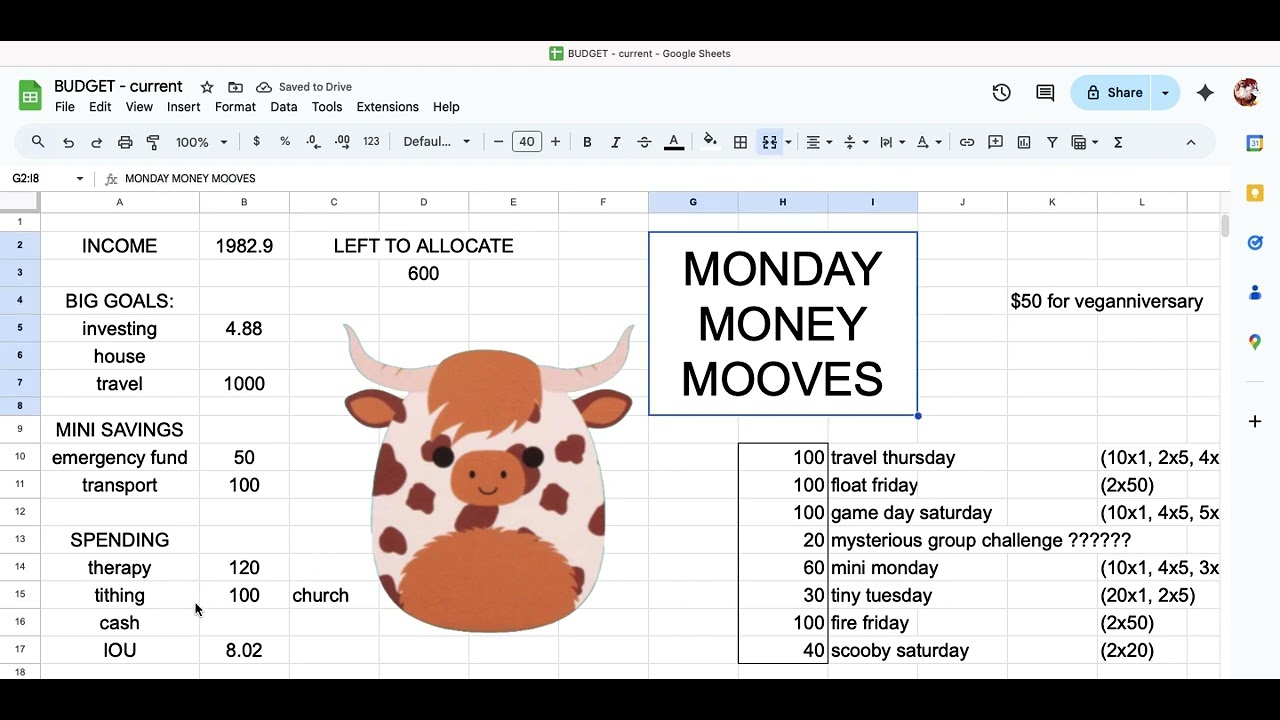Open the Help menu
Image resolution: width=1280 pixels, height=720 pixels.
coord(446,107)
